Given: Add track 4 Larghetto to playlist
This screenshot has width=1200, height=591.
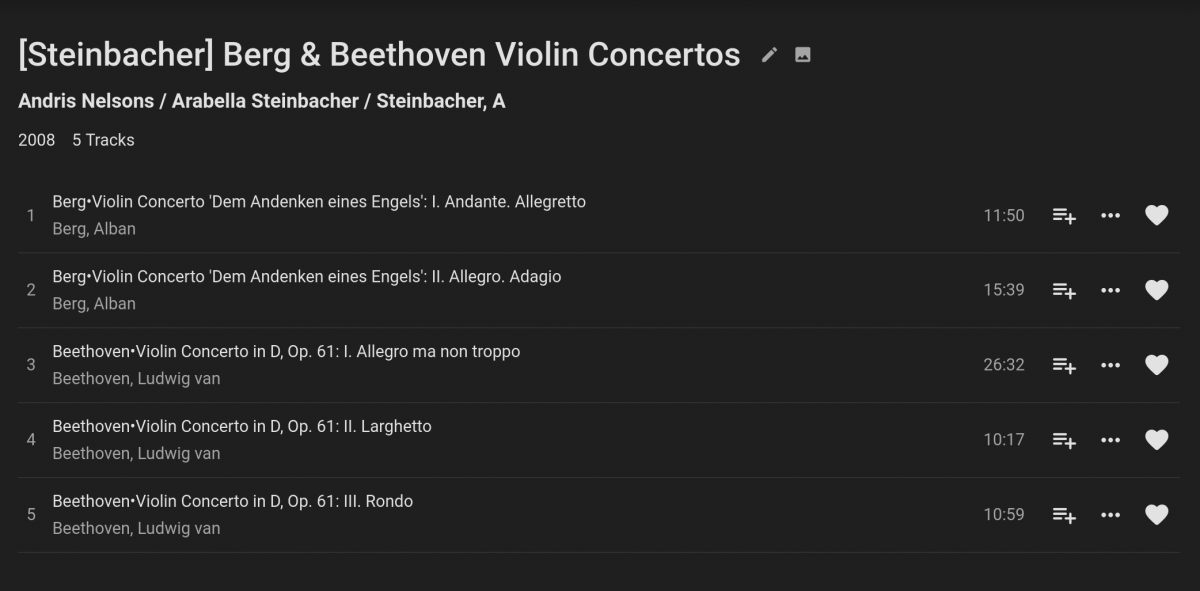Looking at the screenshot, I should [1064, 440].
